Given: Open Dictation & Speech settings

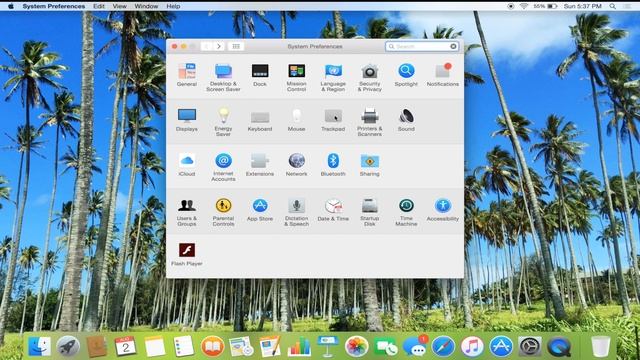Looking at the screenshot, I should click(x=296, y=211).
